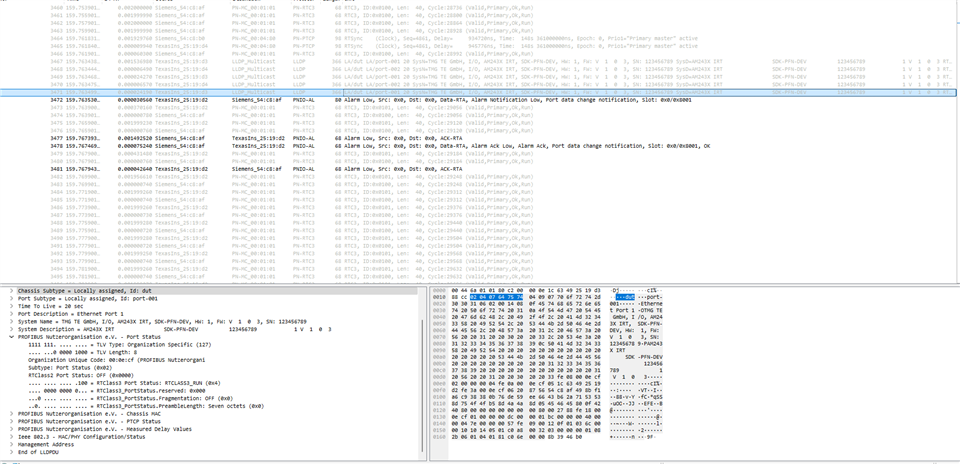Expand the Port Description row
960x464 pixels.
click(x=12, y=314)
